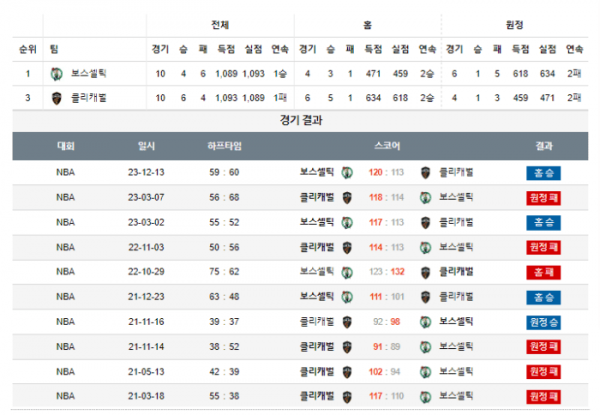Click 원정패 badge for 21-11-14 game
Screen dimensions: 600x415
click(543, 347)
